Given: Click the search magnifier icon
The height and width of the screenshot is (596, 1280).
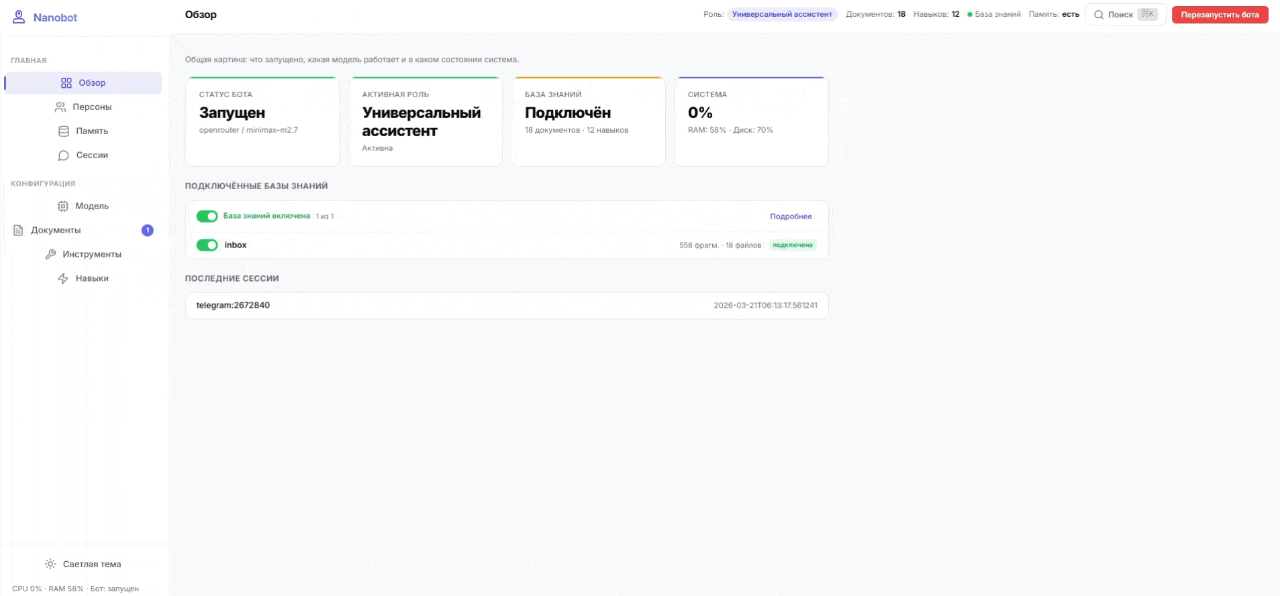Looking at the screenshot, I should [1097, 14].
